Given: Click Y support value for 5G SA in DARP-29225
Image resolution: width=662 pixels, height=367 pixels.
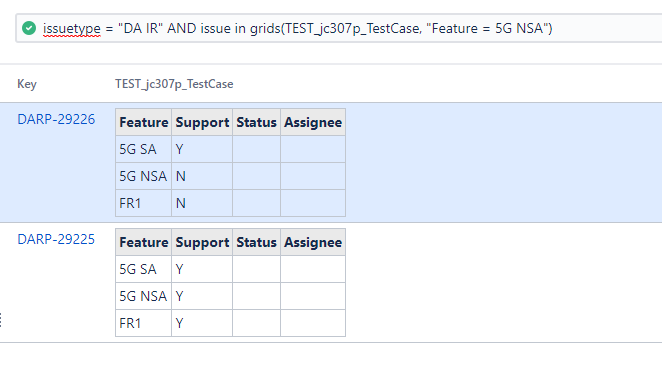Looking at the screenshot, I should [x=202, y=269].
